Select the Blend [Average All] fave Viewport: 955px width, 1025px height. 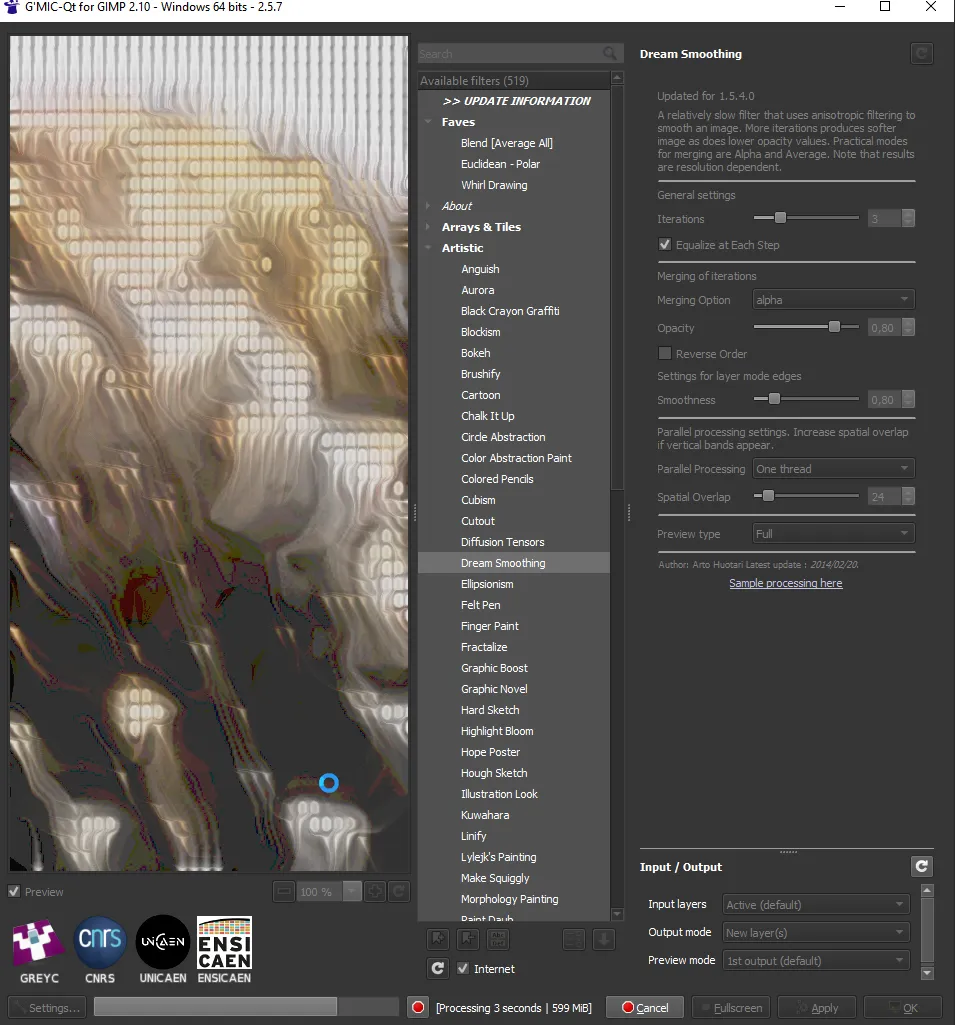point(507,143)
